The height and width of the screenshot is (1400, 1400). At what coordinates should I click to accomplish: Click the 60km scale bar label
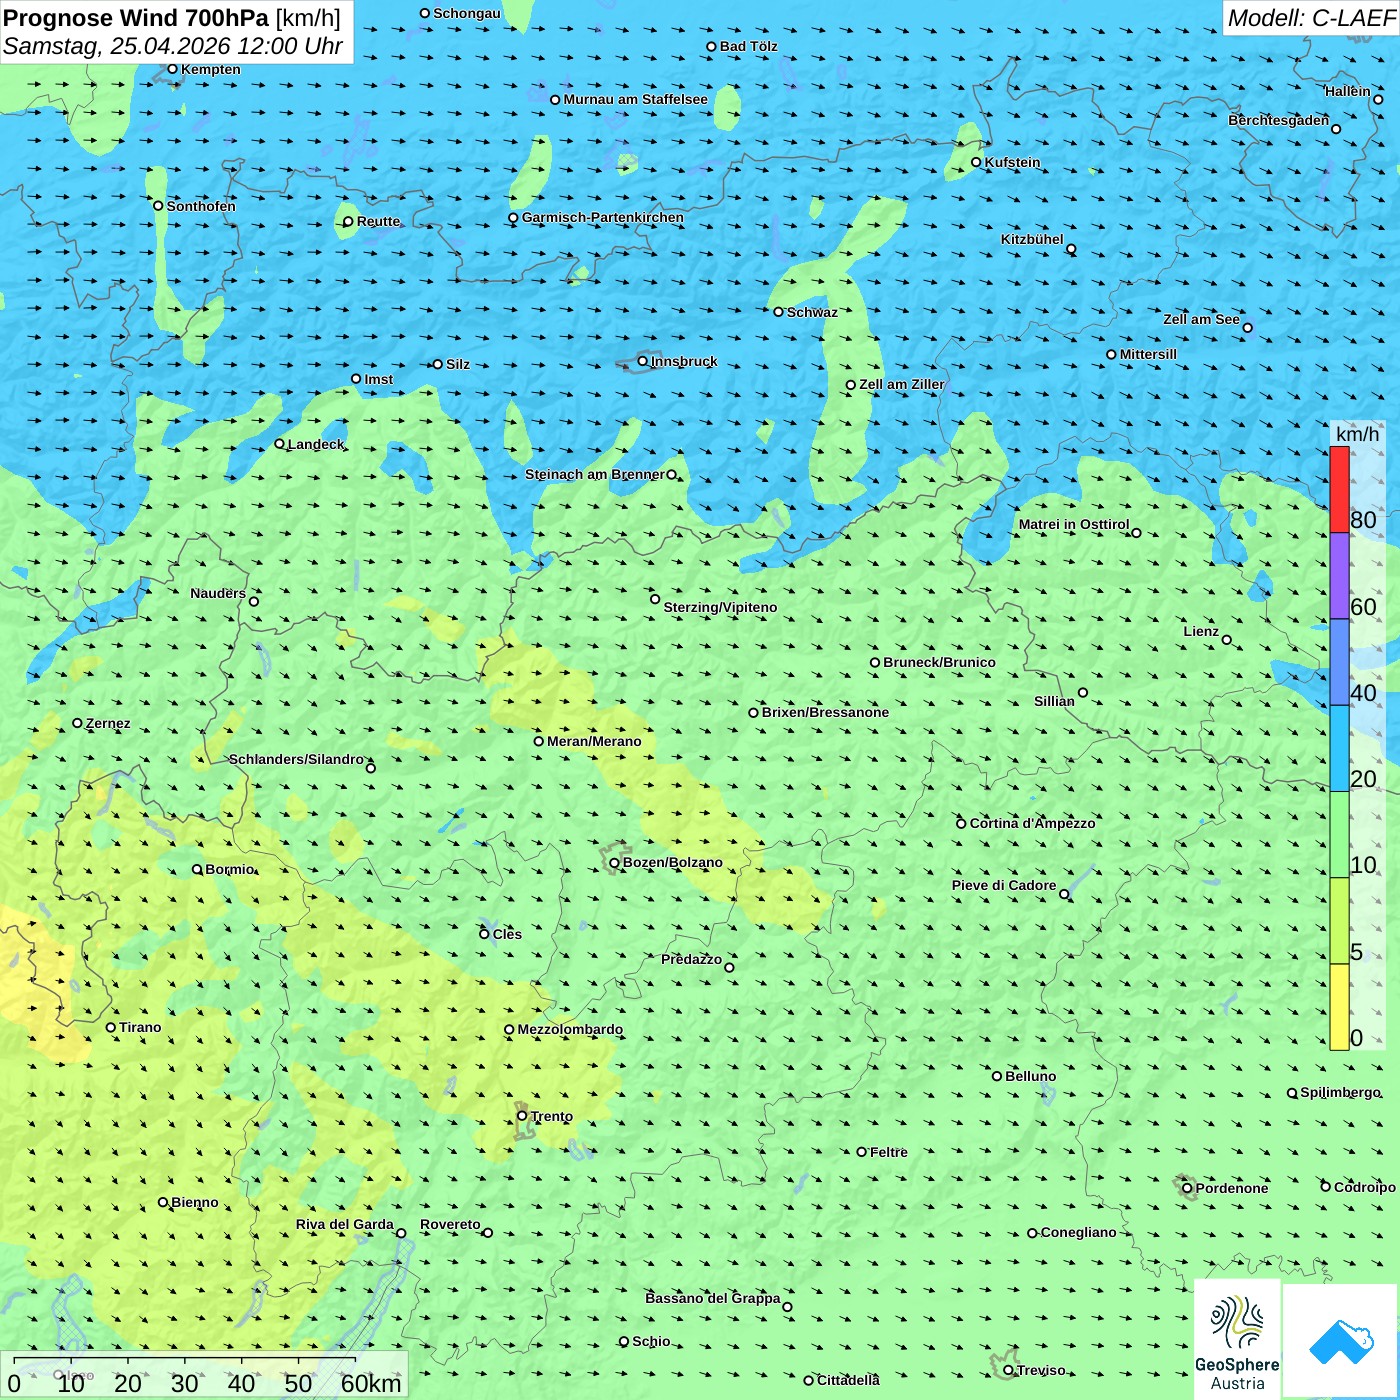(371, 1383)
